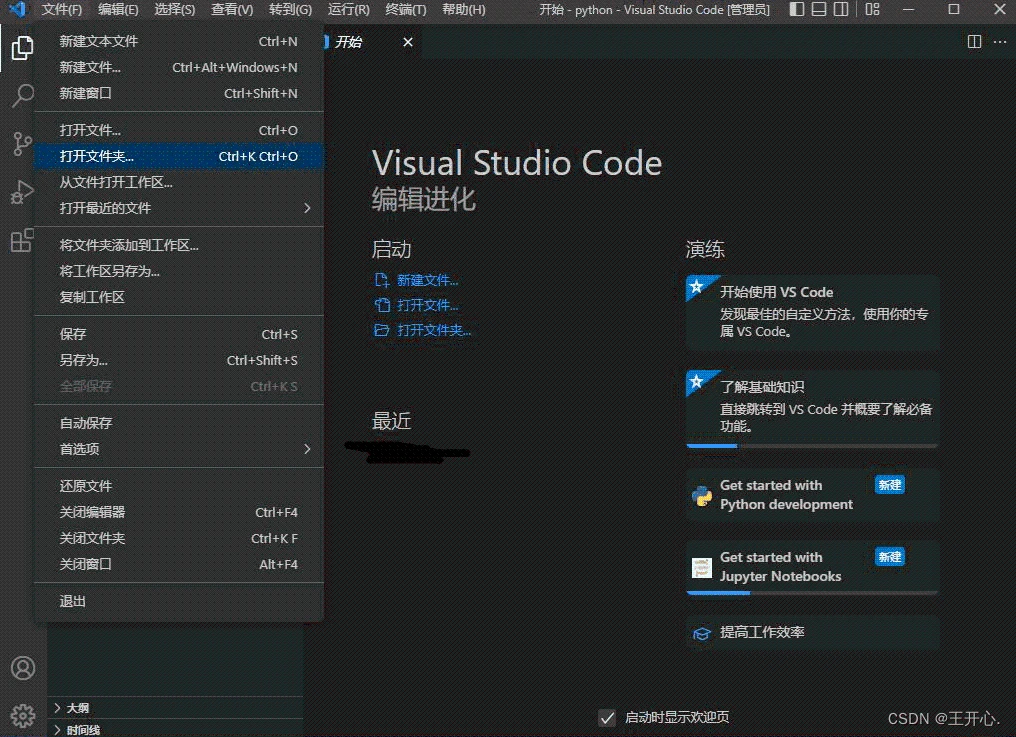Uncheck 启动时显示欢迎页 checkbox

tap(607, 718)
